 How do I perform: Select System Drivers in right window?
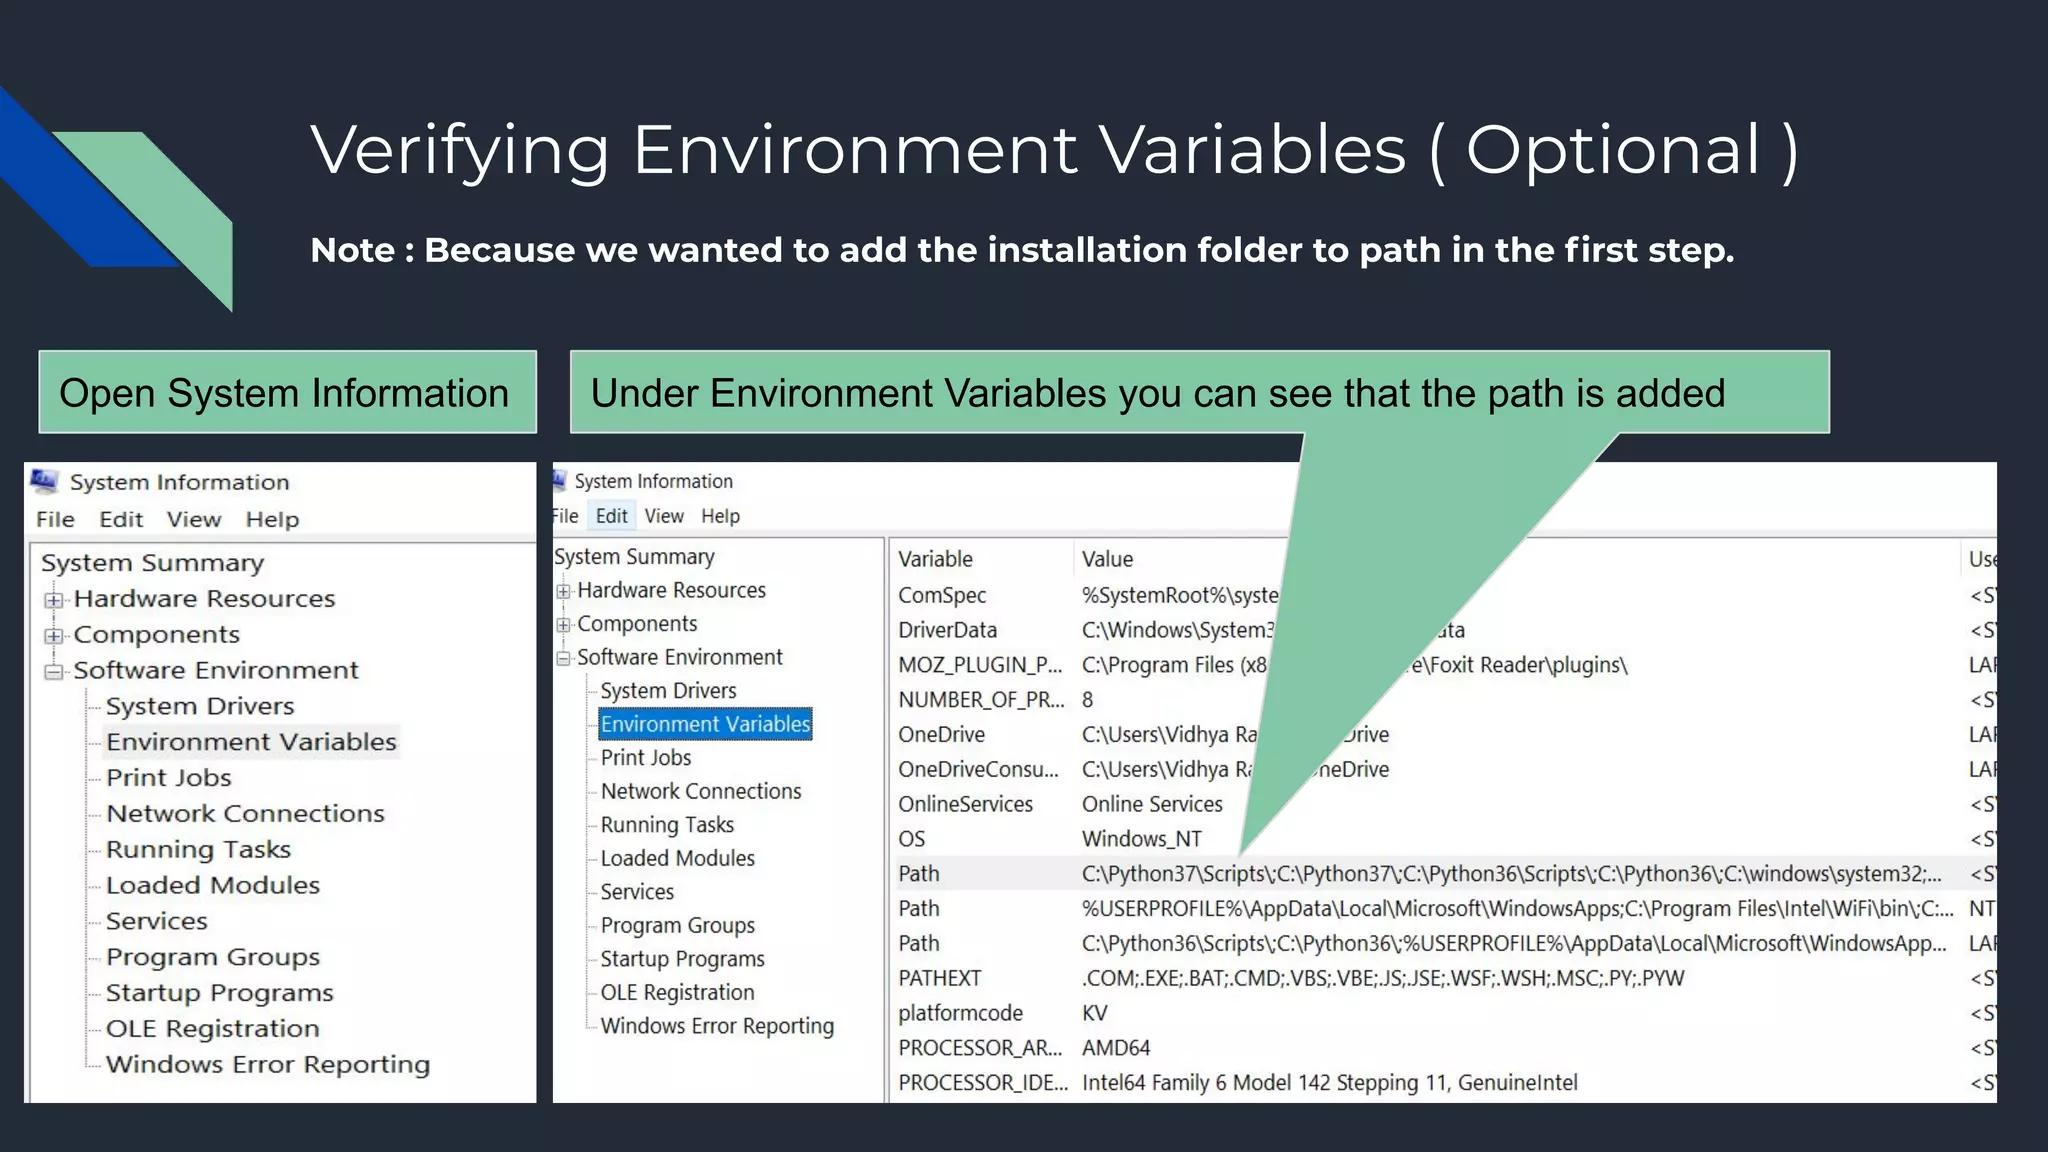(668, 691)
